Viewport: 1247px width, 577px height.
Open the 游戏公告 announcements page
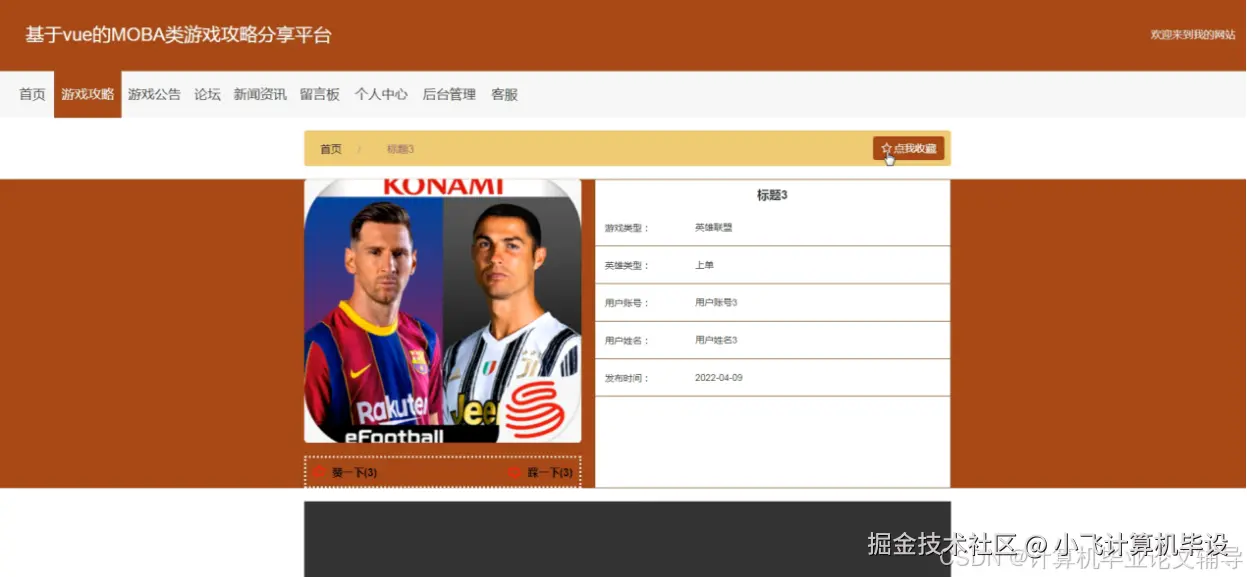tap(155, 94)
